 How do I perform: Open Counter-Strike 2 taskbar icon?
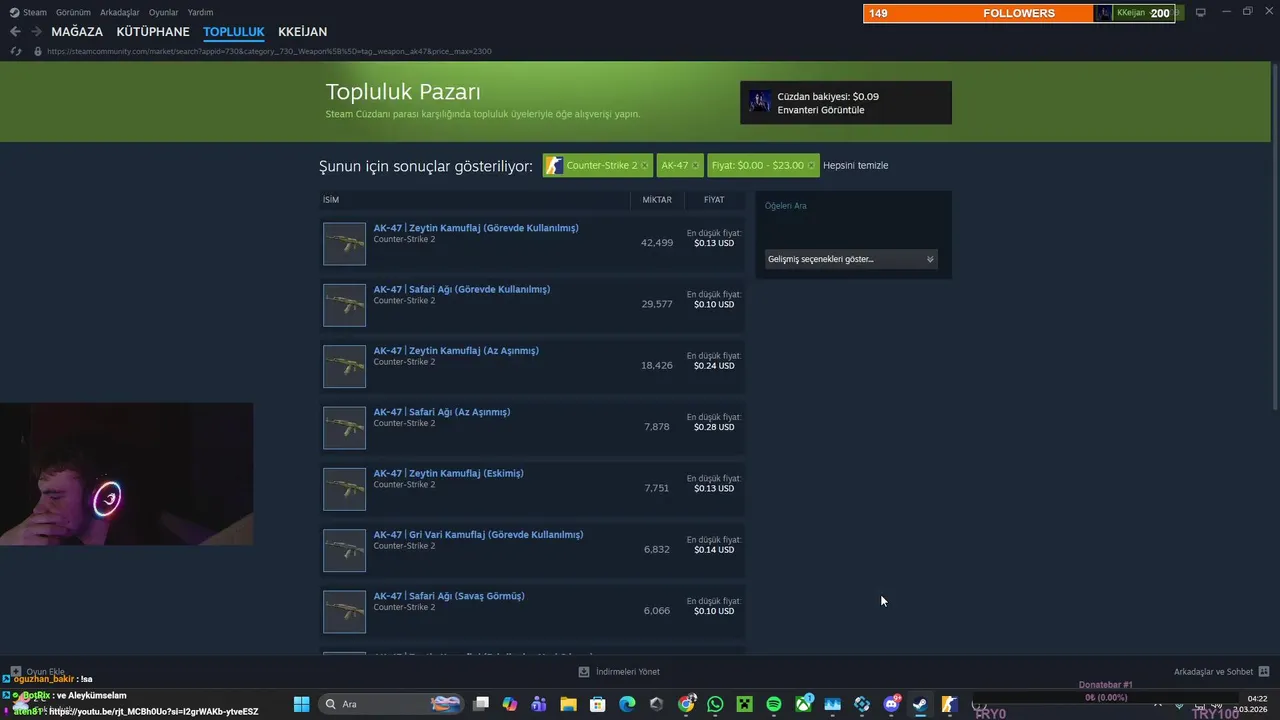coord(949,704)
